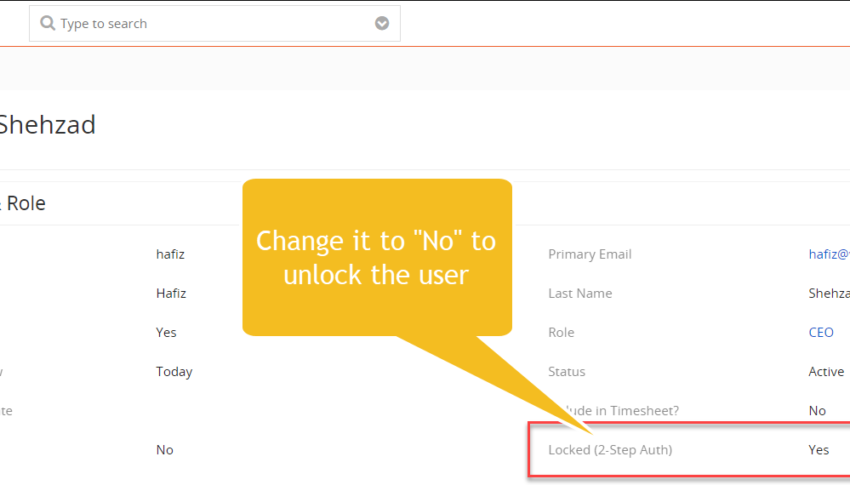
Task: Click the Status field label
Action: (566, 372)
